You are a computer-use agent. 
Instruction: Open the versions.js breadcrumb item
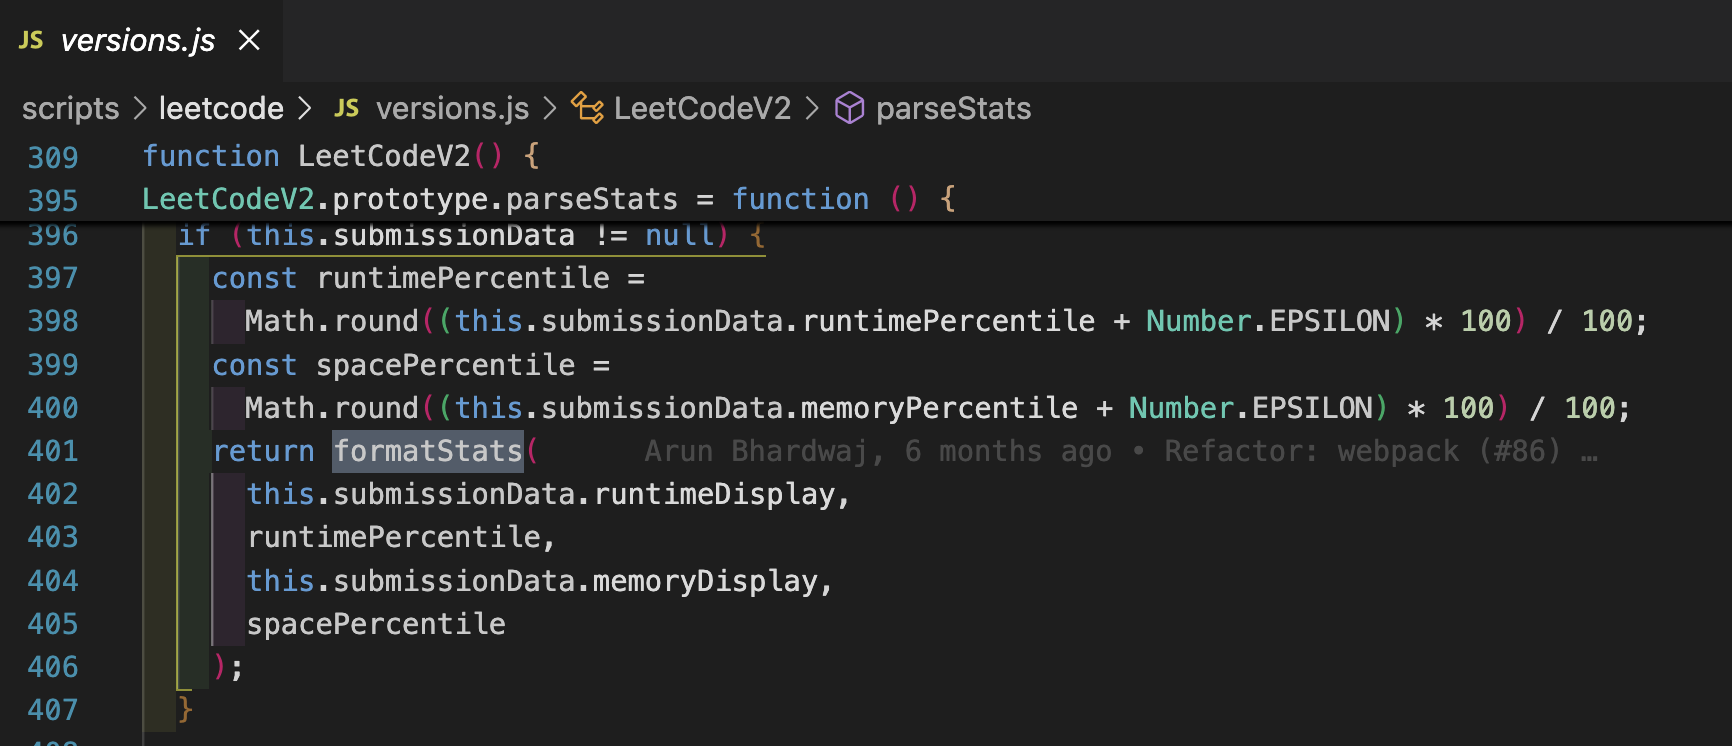pyautogui.click(x=452, y=108)
